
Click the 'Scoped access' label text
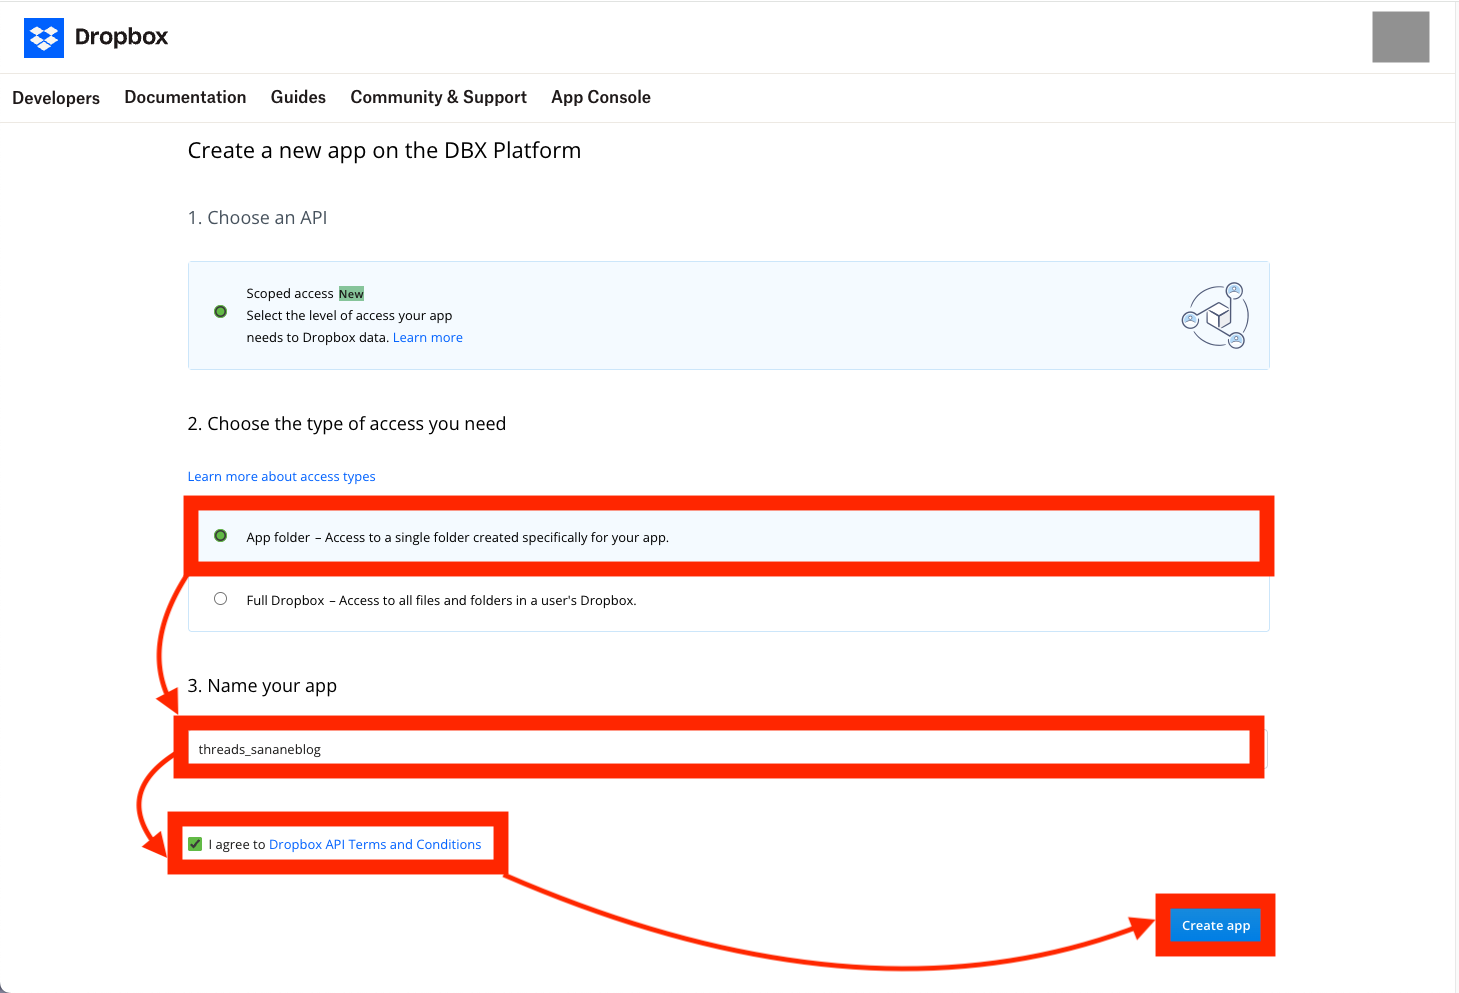pyautogui.click(x=290, y=294)
